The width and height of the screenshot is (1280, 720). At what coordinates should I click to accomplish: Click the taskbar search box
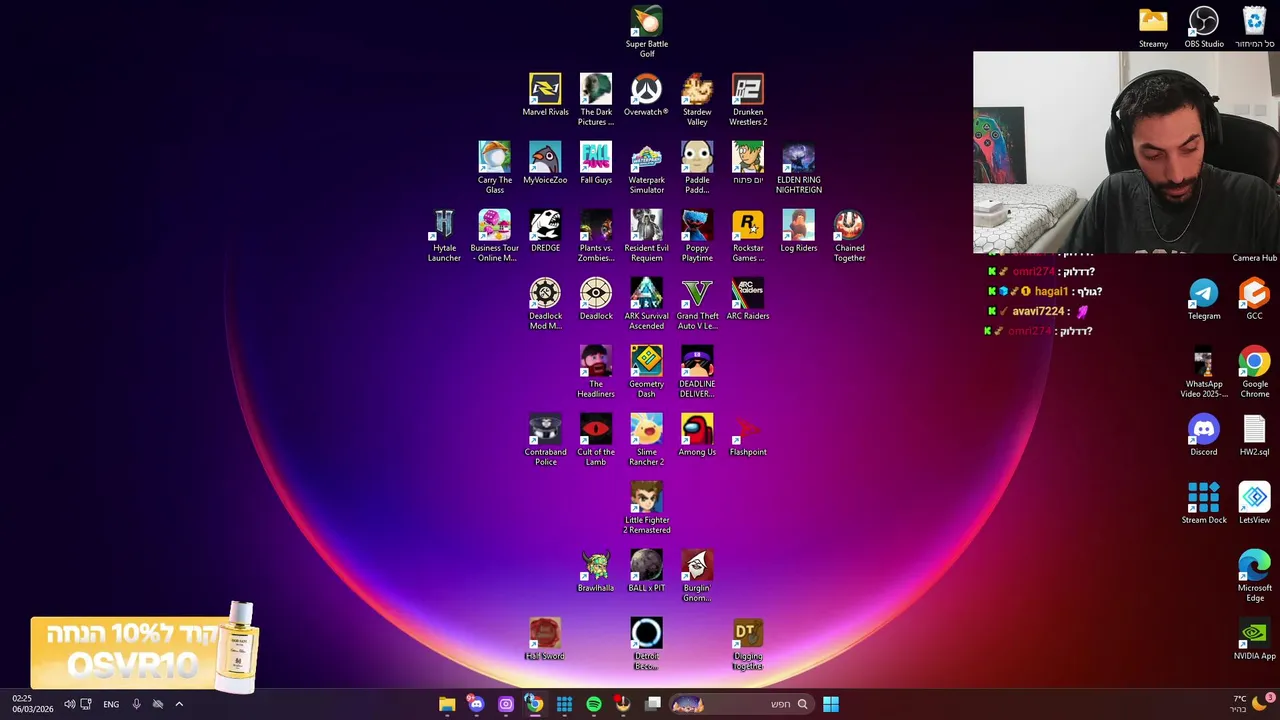click(741, 704)
